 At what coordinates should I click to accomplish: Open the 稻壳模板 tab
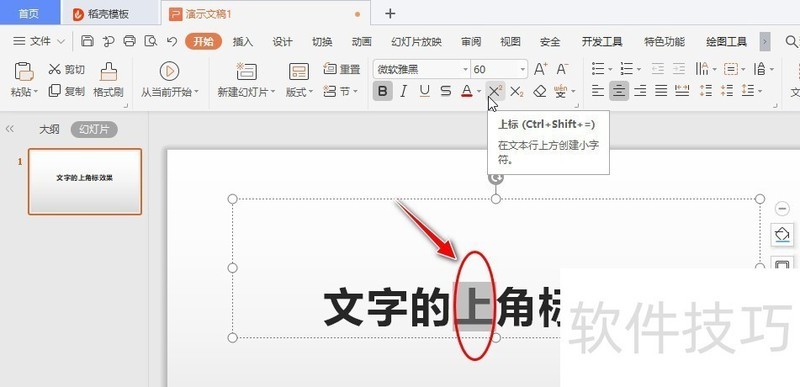pos(109,14)
